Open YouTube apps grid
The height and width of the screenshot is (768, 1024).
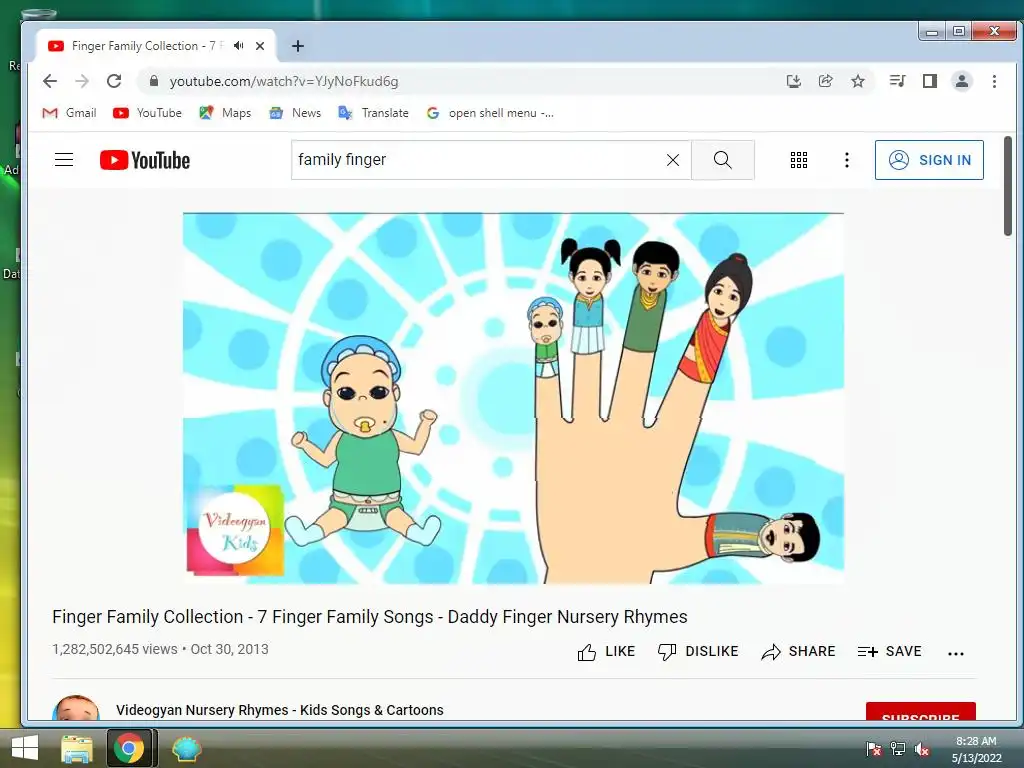click(x=799, y=160)
